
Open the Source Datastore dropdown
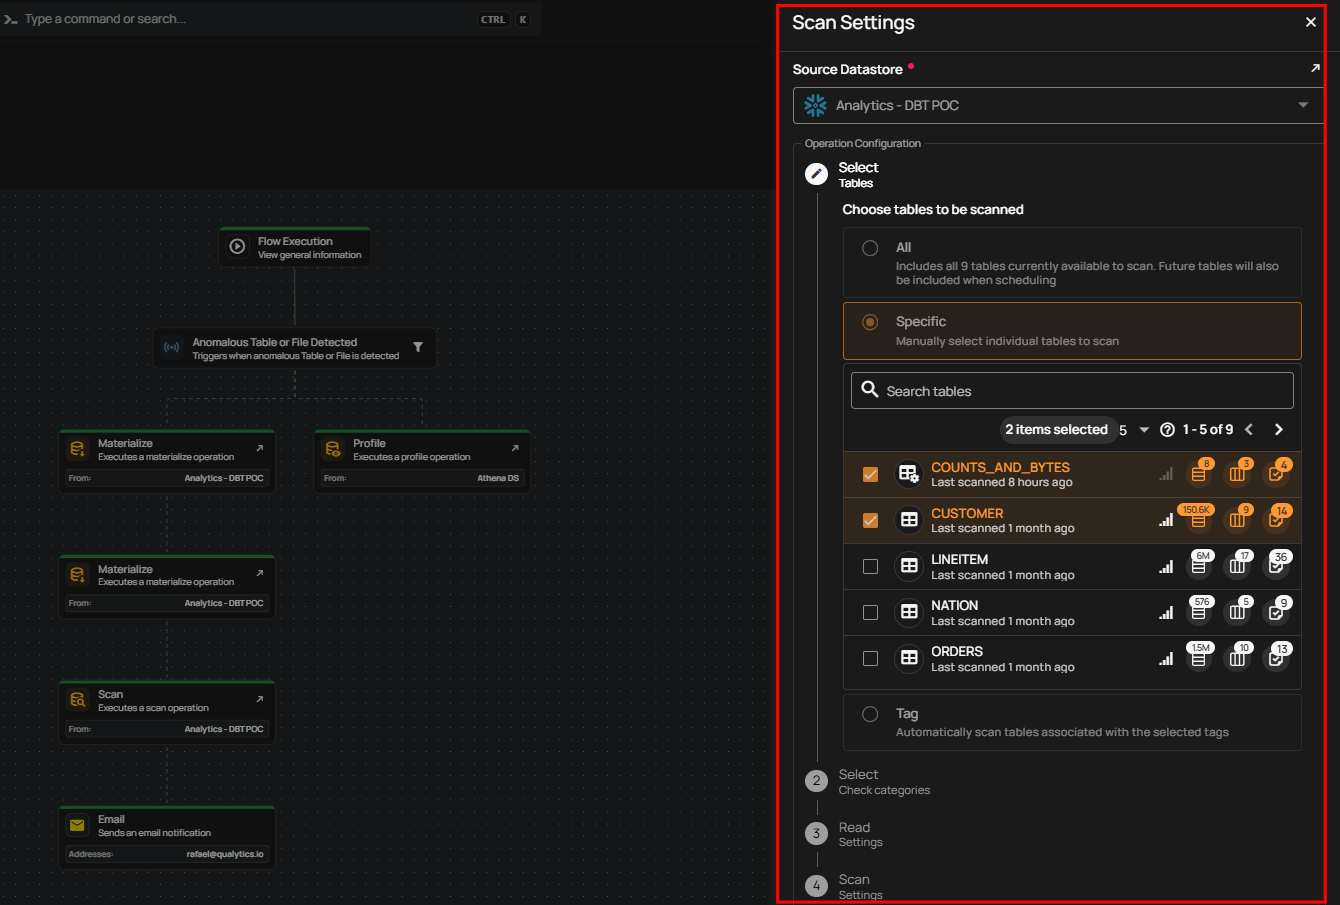pos(1302,105)
